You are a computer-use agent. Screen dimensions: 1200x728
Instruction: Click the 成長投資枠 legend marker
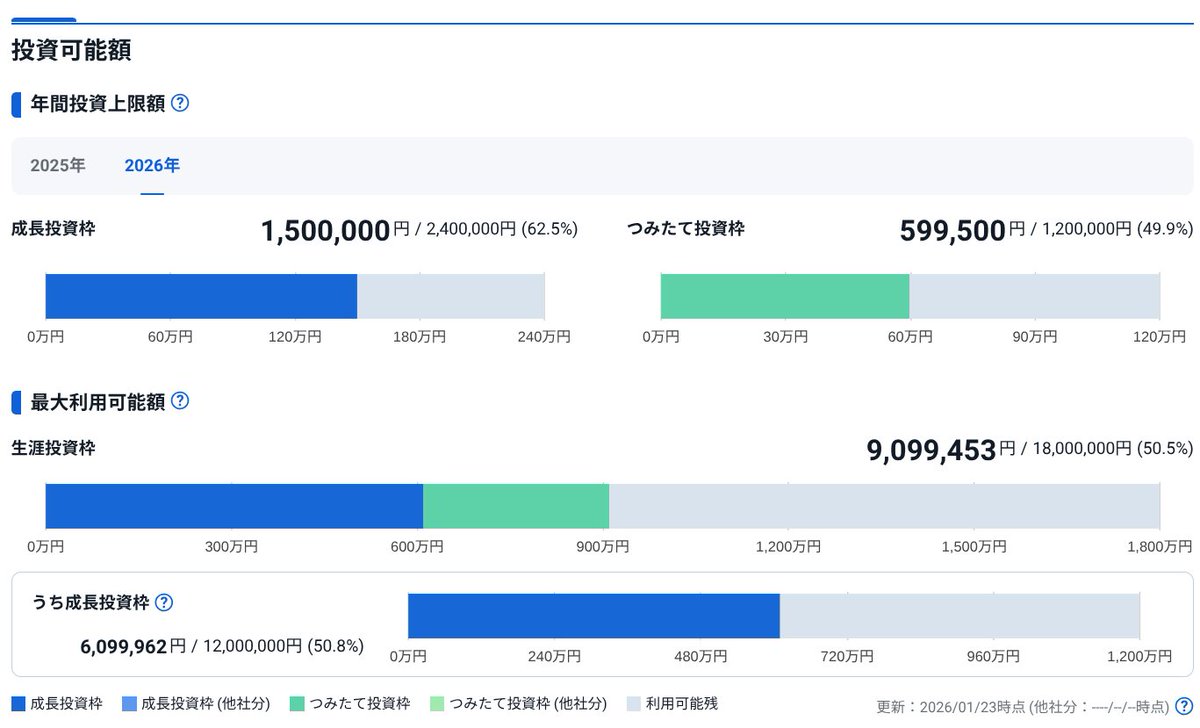pos(16,703)
